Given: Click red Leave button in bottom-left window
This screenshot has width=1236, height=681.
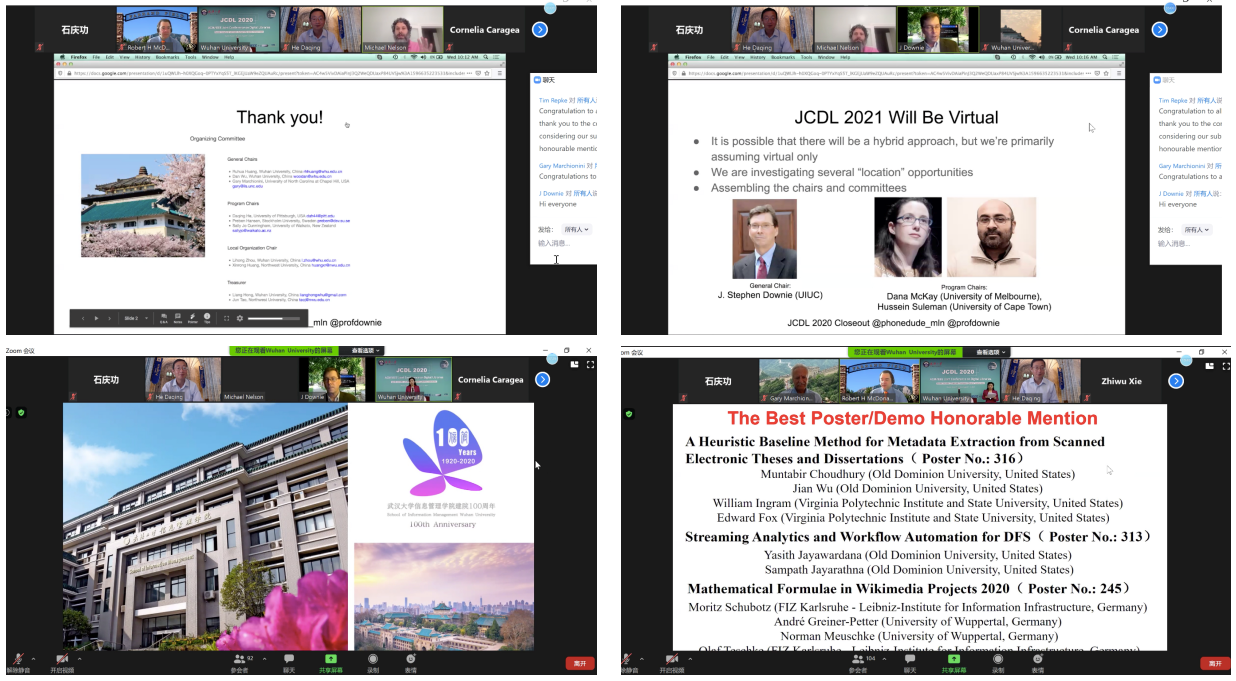Looking at the screenshot, I should (x=579, y=663).
